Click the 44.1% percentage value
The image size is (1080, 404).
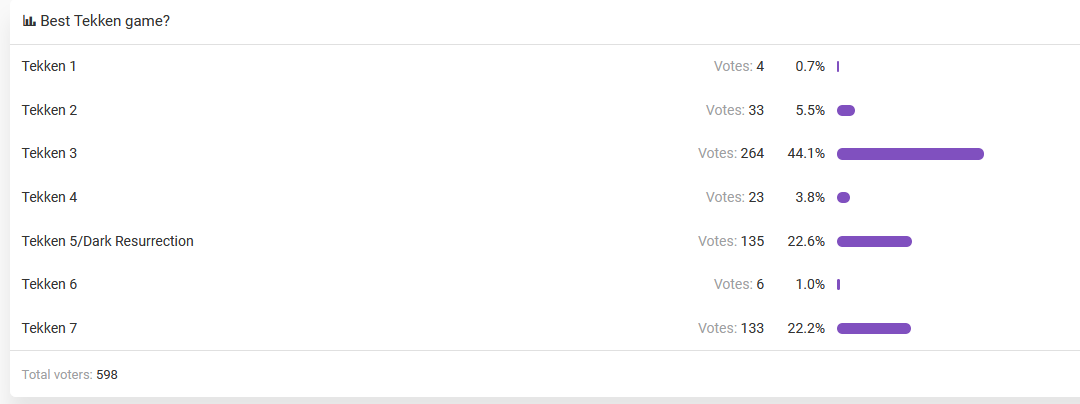[x=806, y=153]
